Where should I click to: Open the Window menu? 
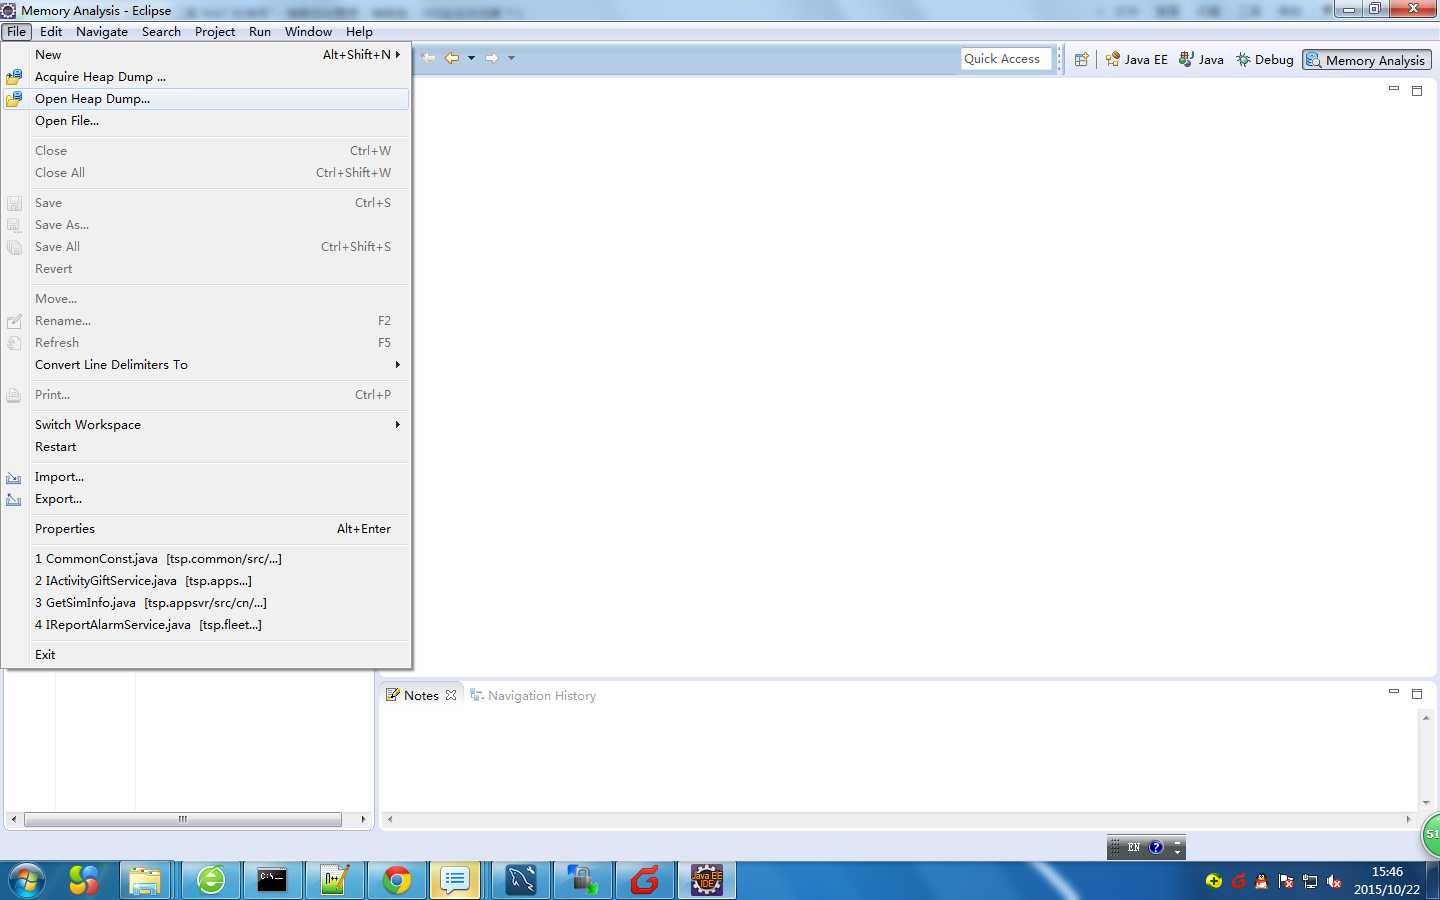tap(308, 32)
